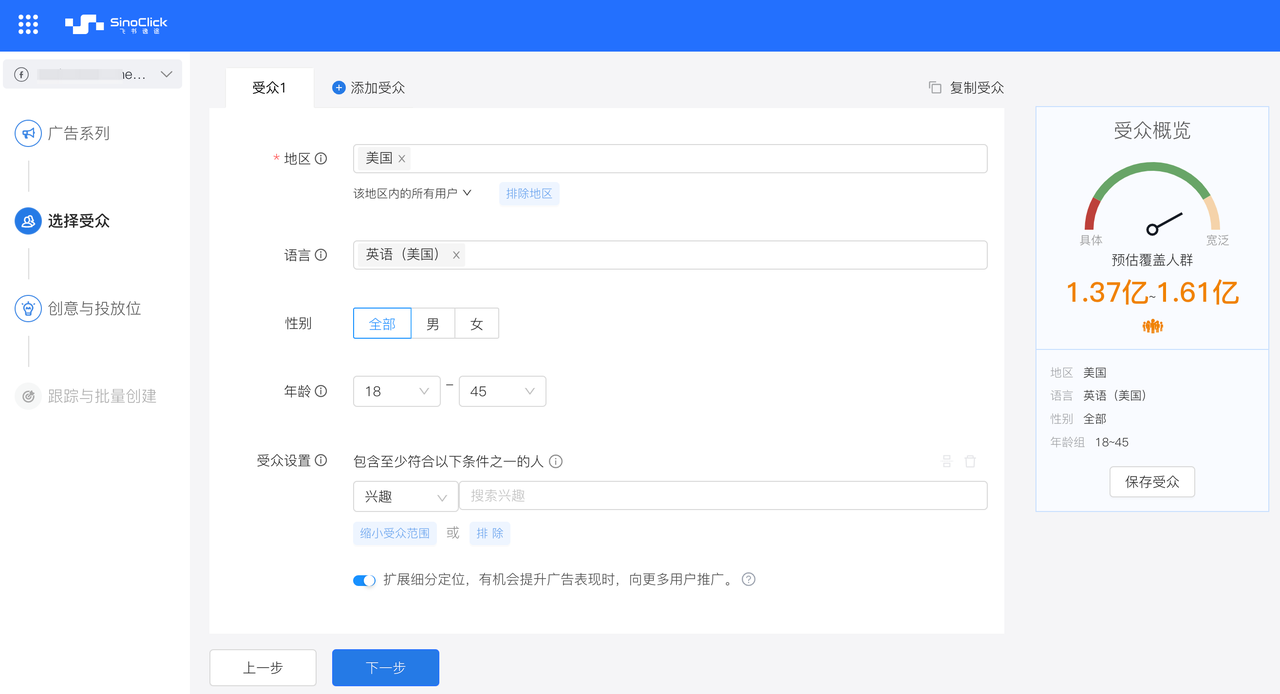Select gender 全部

382,324
